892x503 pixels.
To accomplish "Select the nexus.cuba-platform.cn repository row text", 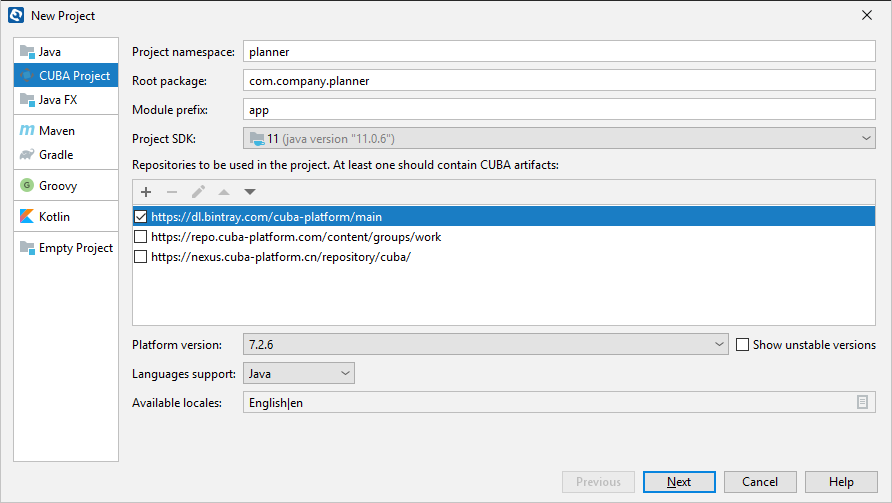I will coord(280,257).
